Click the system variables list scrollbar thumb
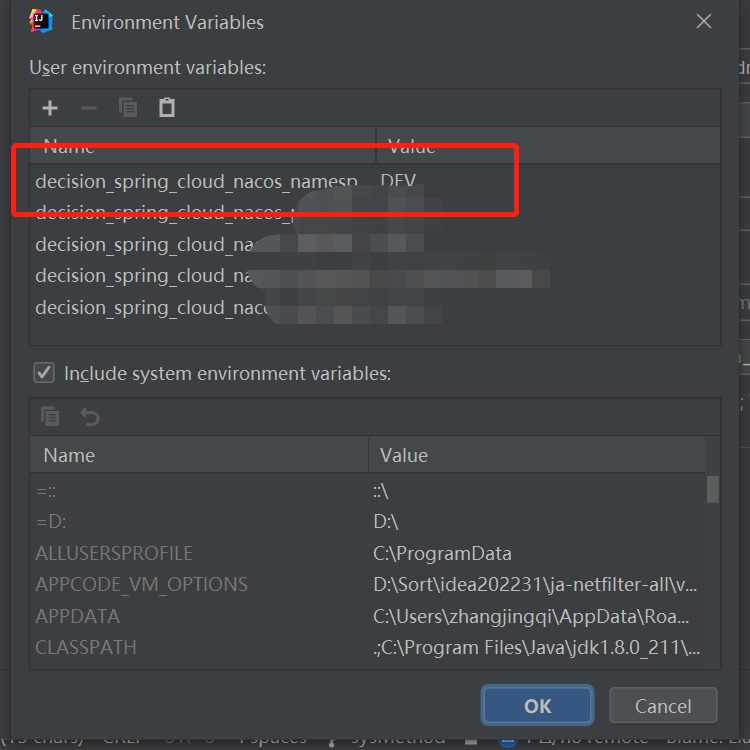Screen dimensions: 750x750 coord(712,489)
